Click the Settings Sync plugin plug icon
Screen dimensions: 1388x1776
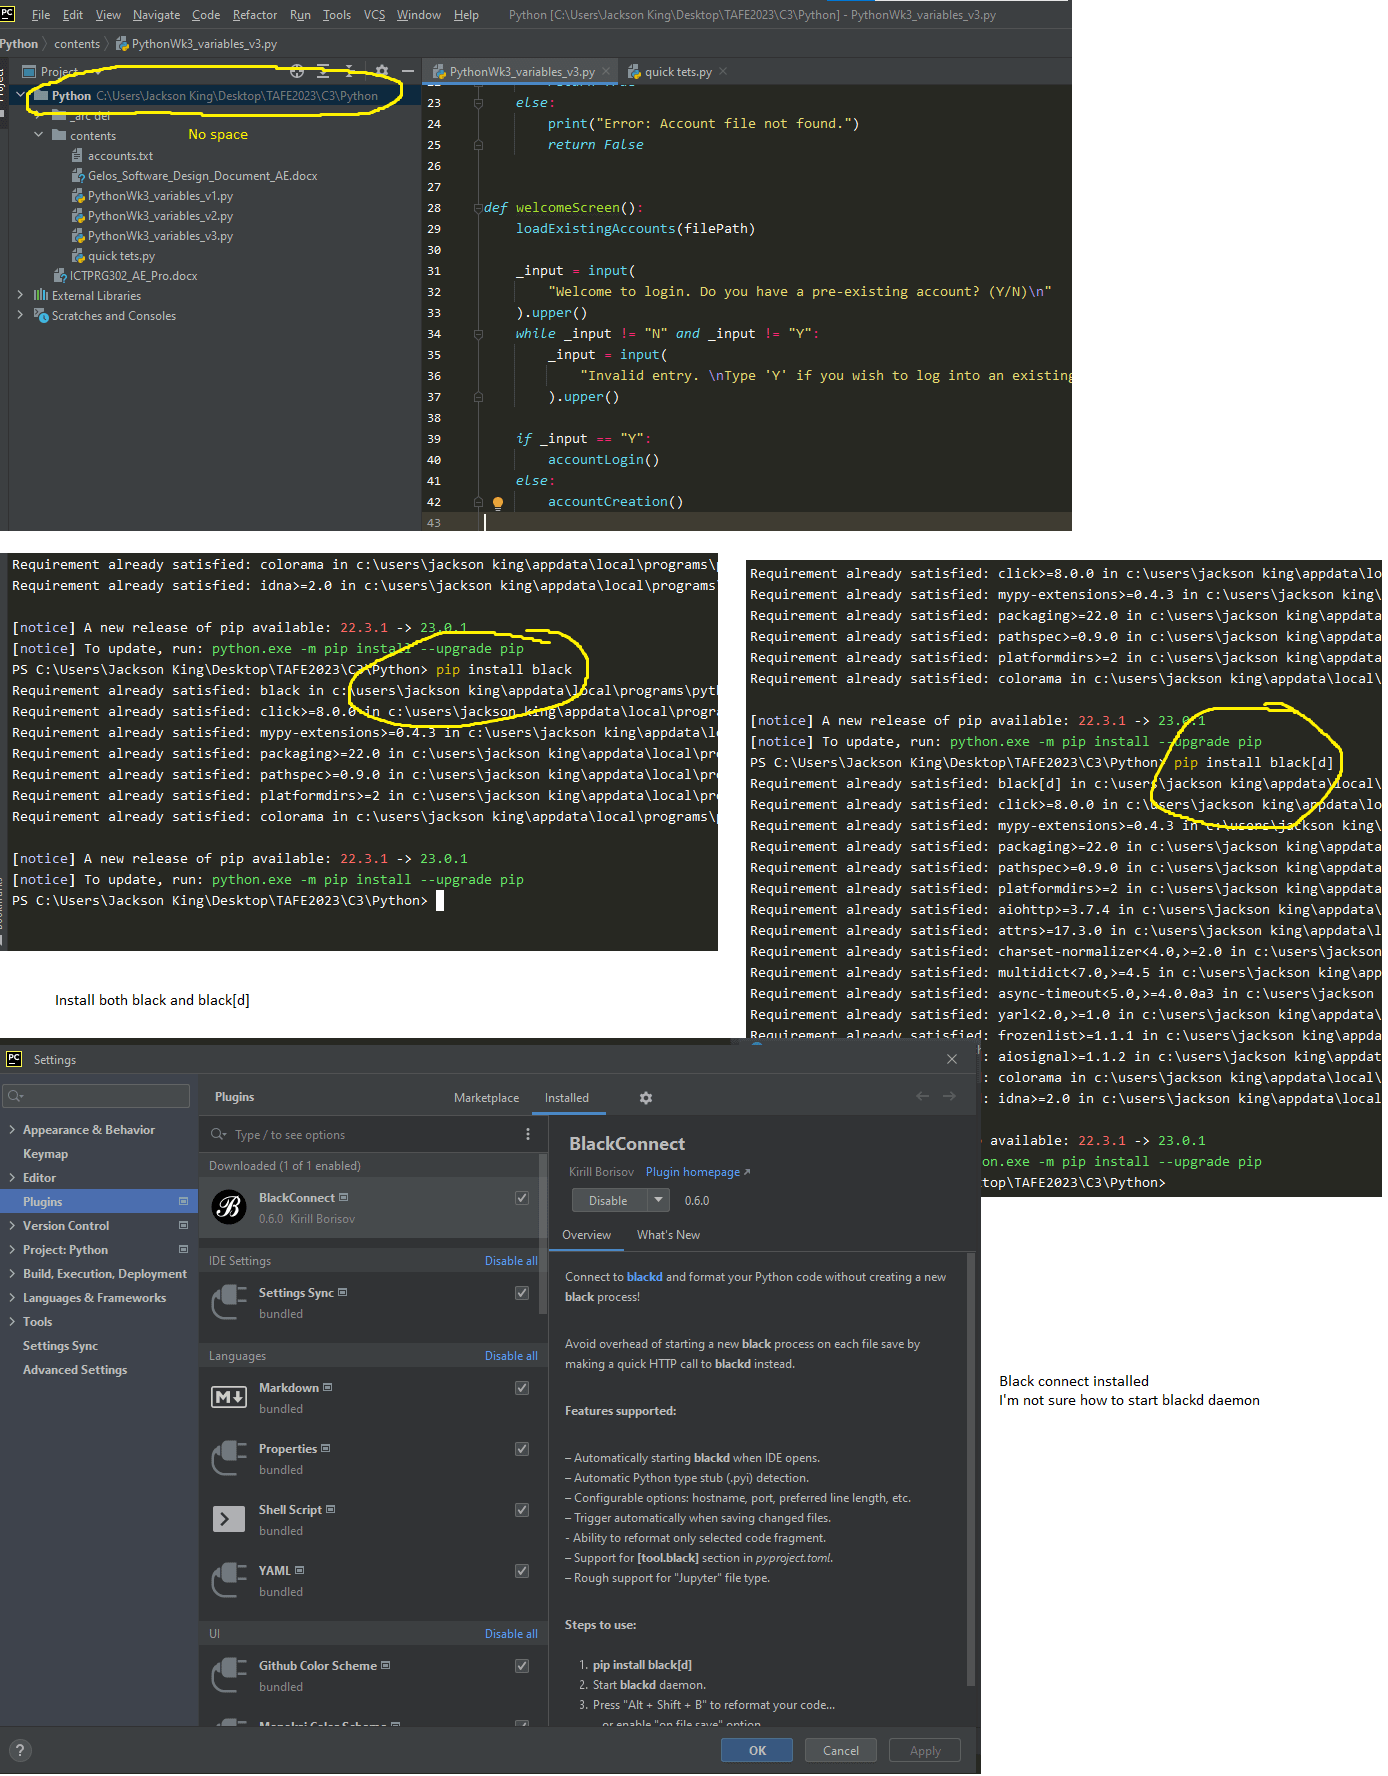click(229, 1302)
